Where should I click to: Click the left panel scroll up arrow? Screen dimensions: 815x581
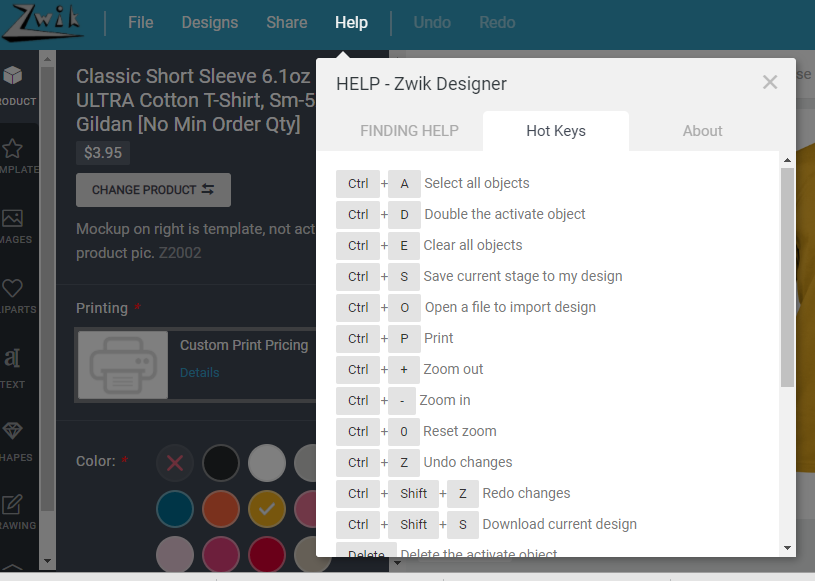click(47, 59)
